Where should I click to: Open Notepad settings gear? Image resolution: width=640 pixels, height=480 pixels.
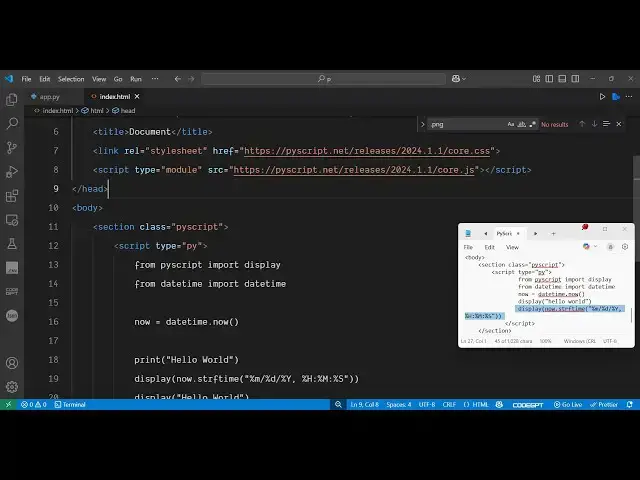(x=625, y=247)
